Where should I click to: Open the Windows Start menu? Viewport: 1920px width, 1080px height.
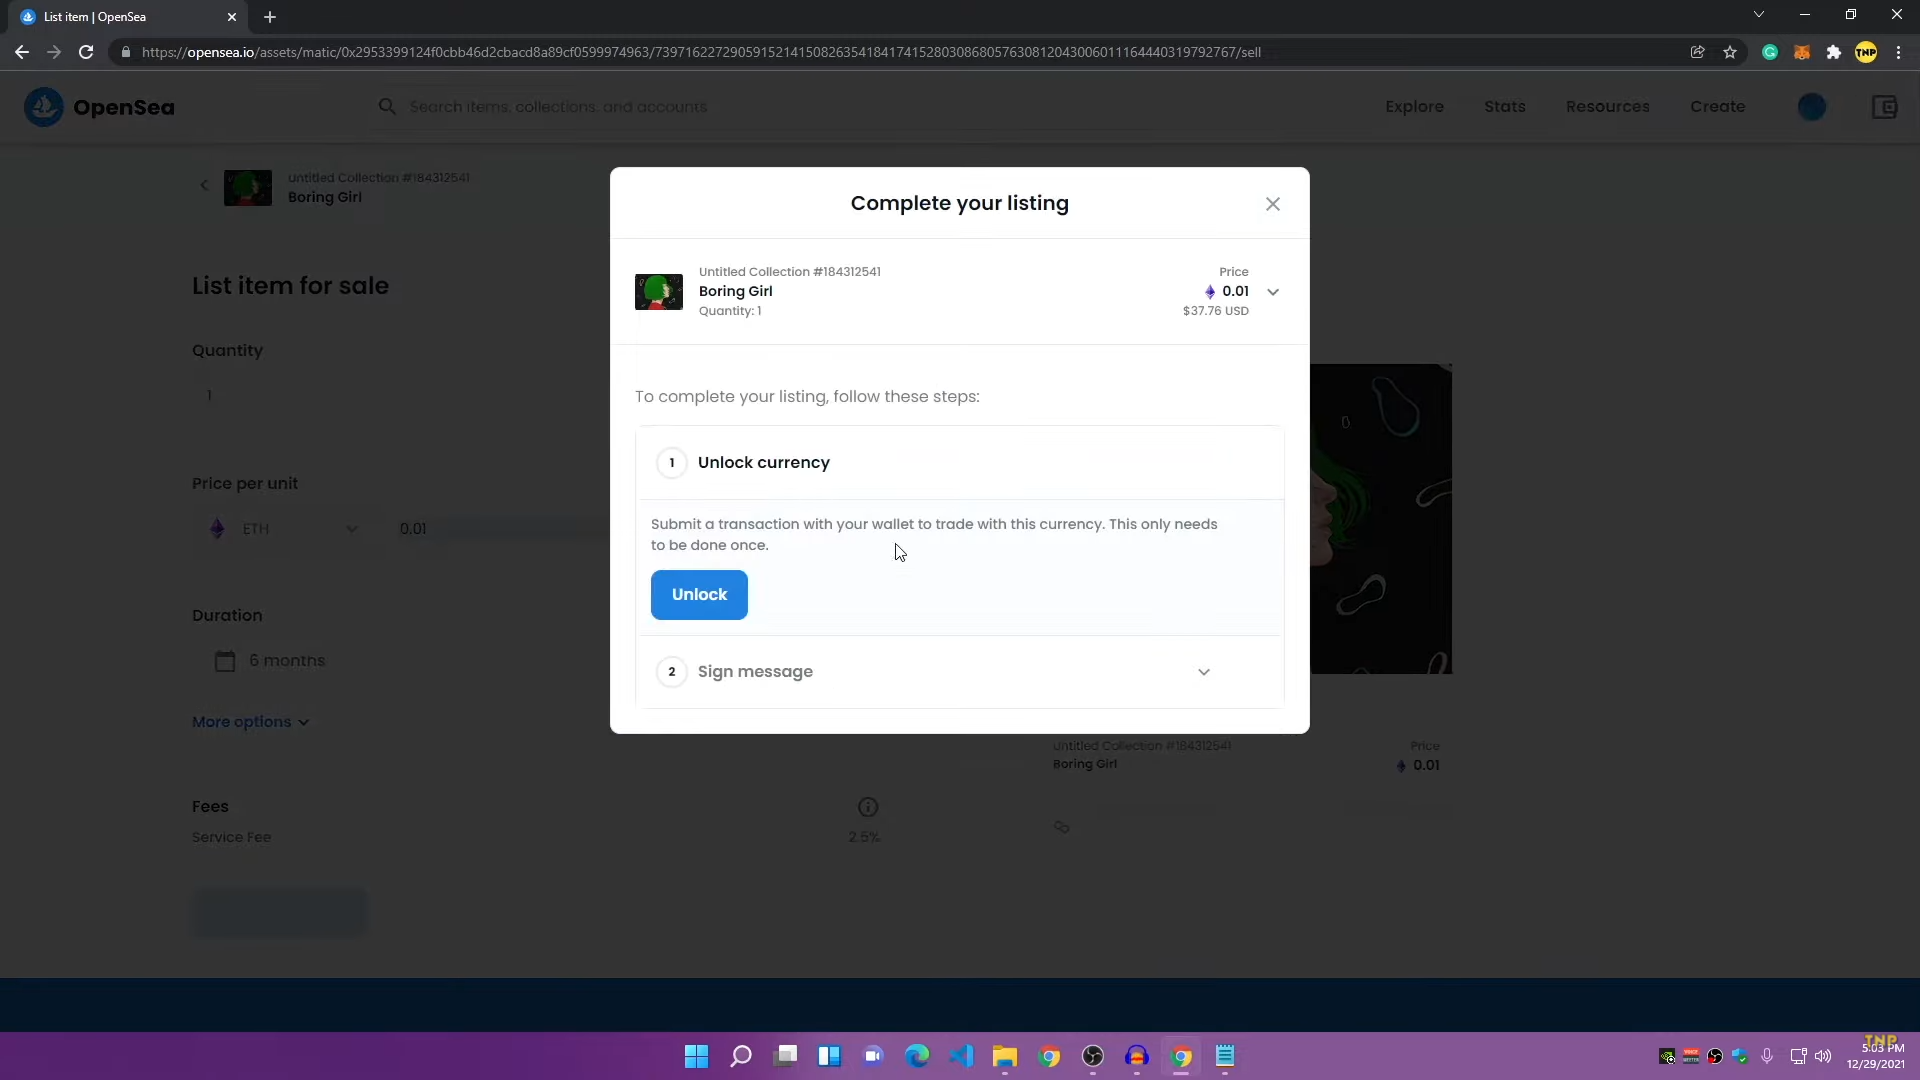click(x=697, y=1056)
